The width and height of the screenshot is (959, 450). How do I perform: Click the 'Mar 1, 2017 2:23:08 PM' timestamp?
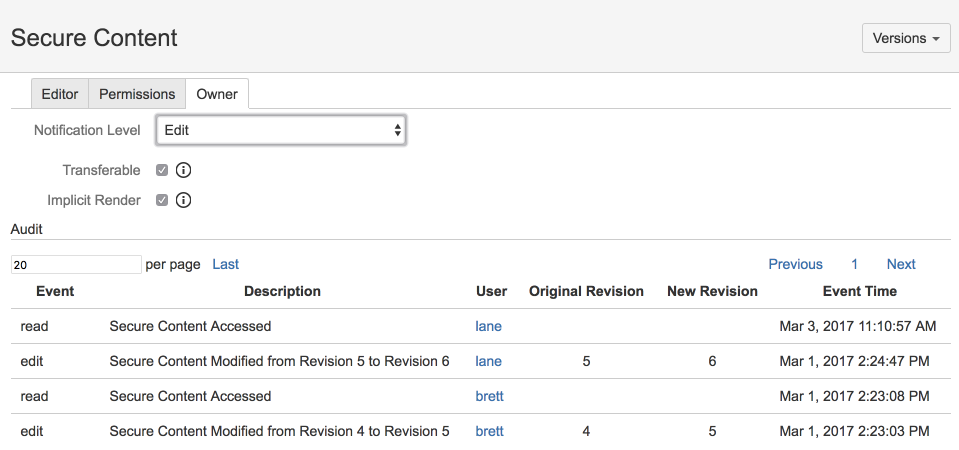[854, 396]
